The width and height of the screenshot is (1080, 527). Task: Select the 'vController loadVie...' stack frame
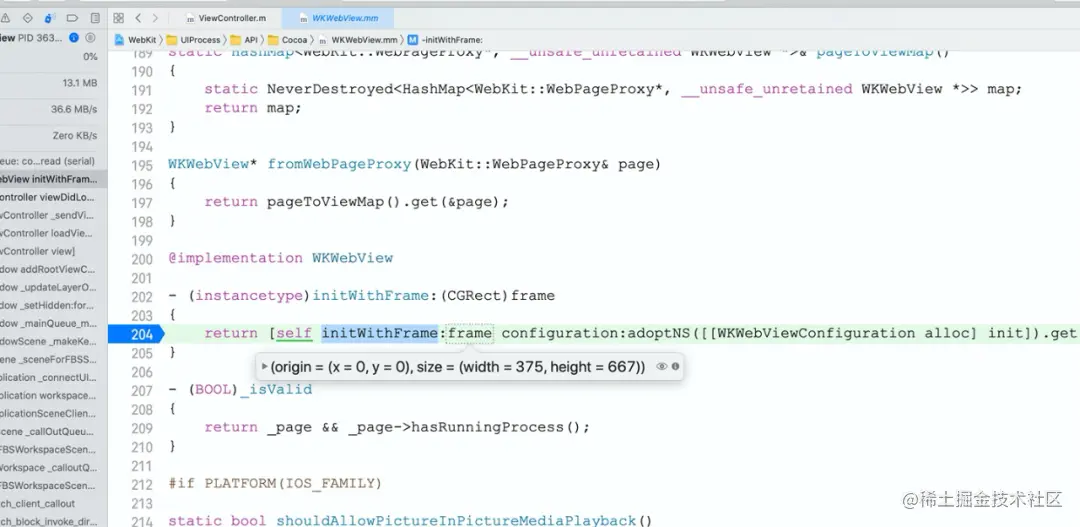click(53, 233)
